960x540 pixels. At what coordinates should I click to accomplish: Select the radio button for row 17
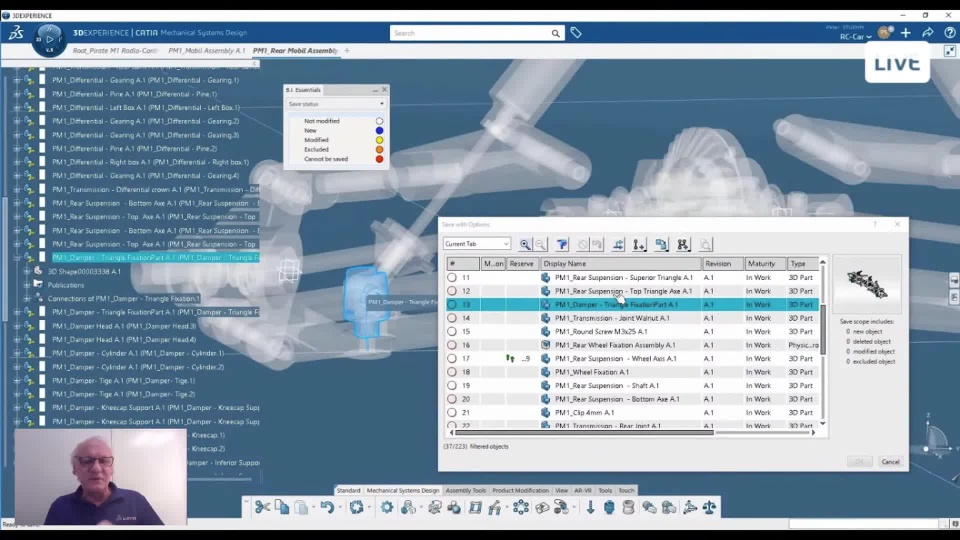pyautogui.click(x=452, y=358)
